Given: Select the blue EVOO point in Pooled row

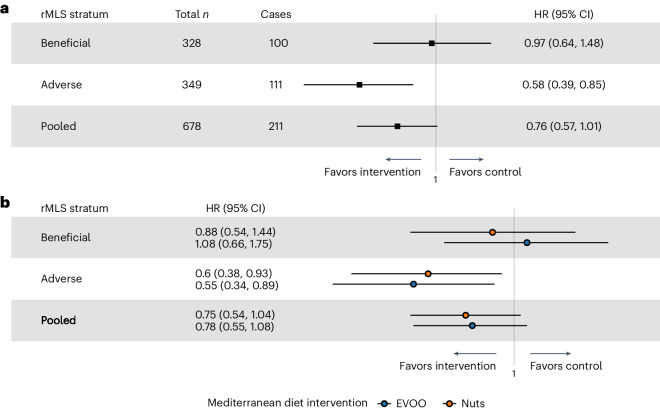Looking at the screenshot, I should 472,325.
